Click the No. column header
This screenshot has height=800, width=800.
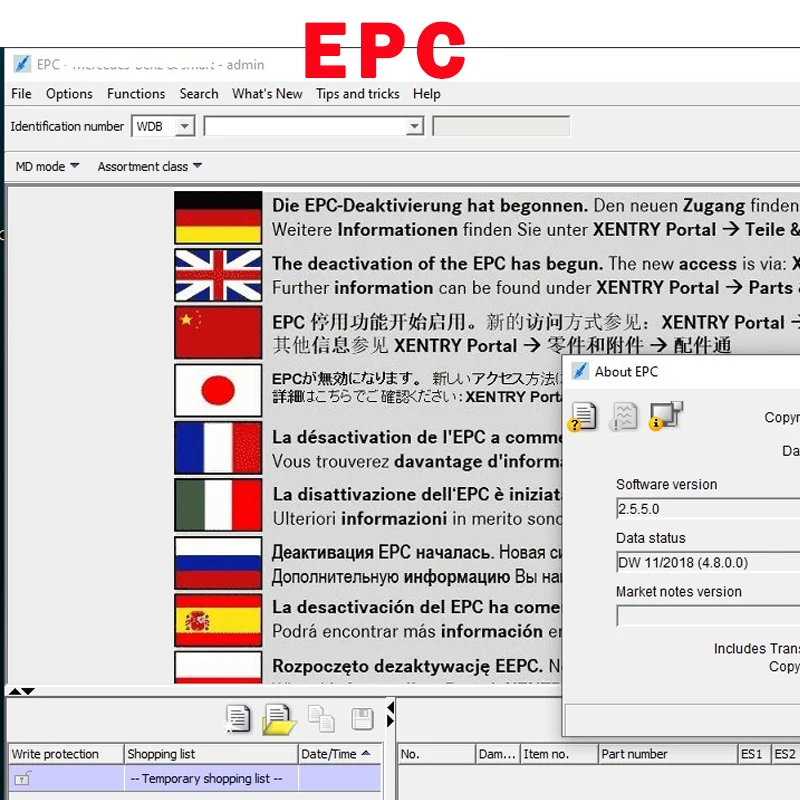pos(436,754)
